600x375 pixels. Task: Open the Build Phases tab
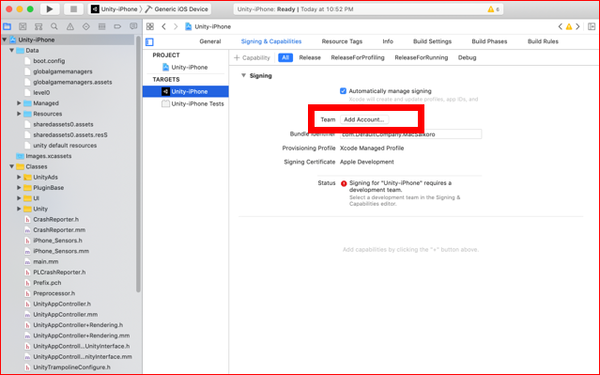tap(489, 41)
